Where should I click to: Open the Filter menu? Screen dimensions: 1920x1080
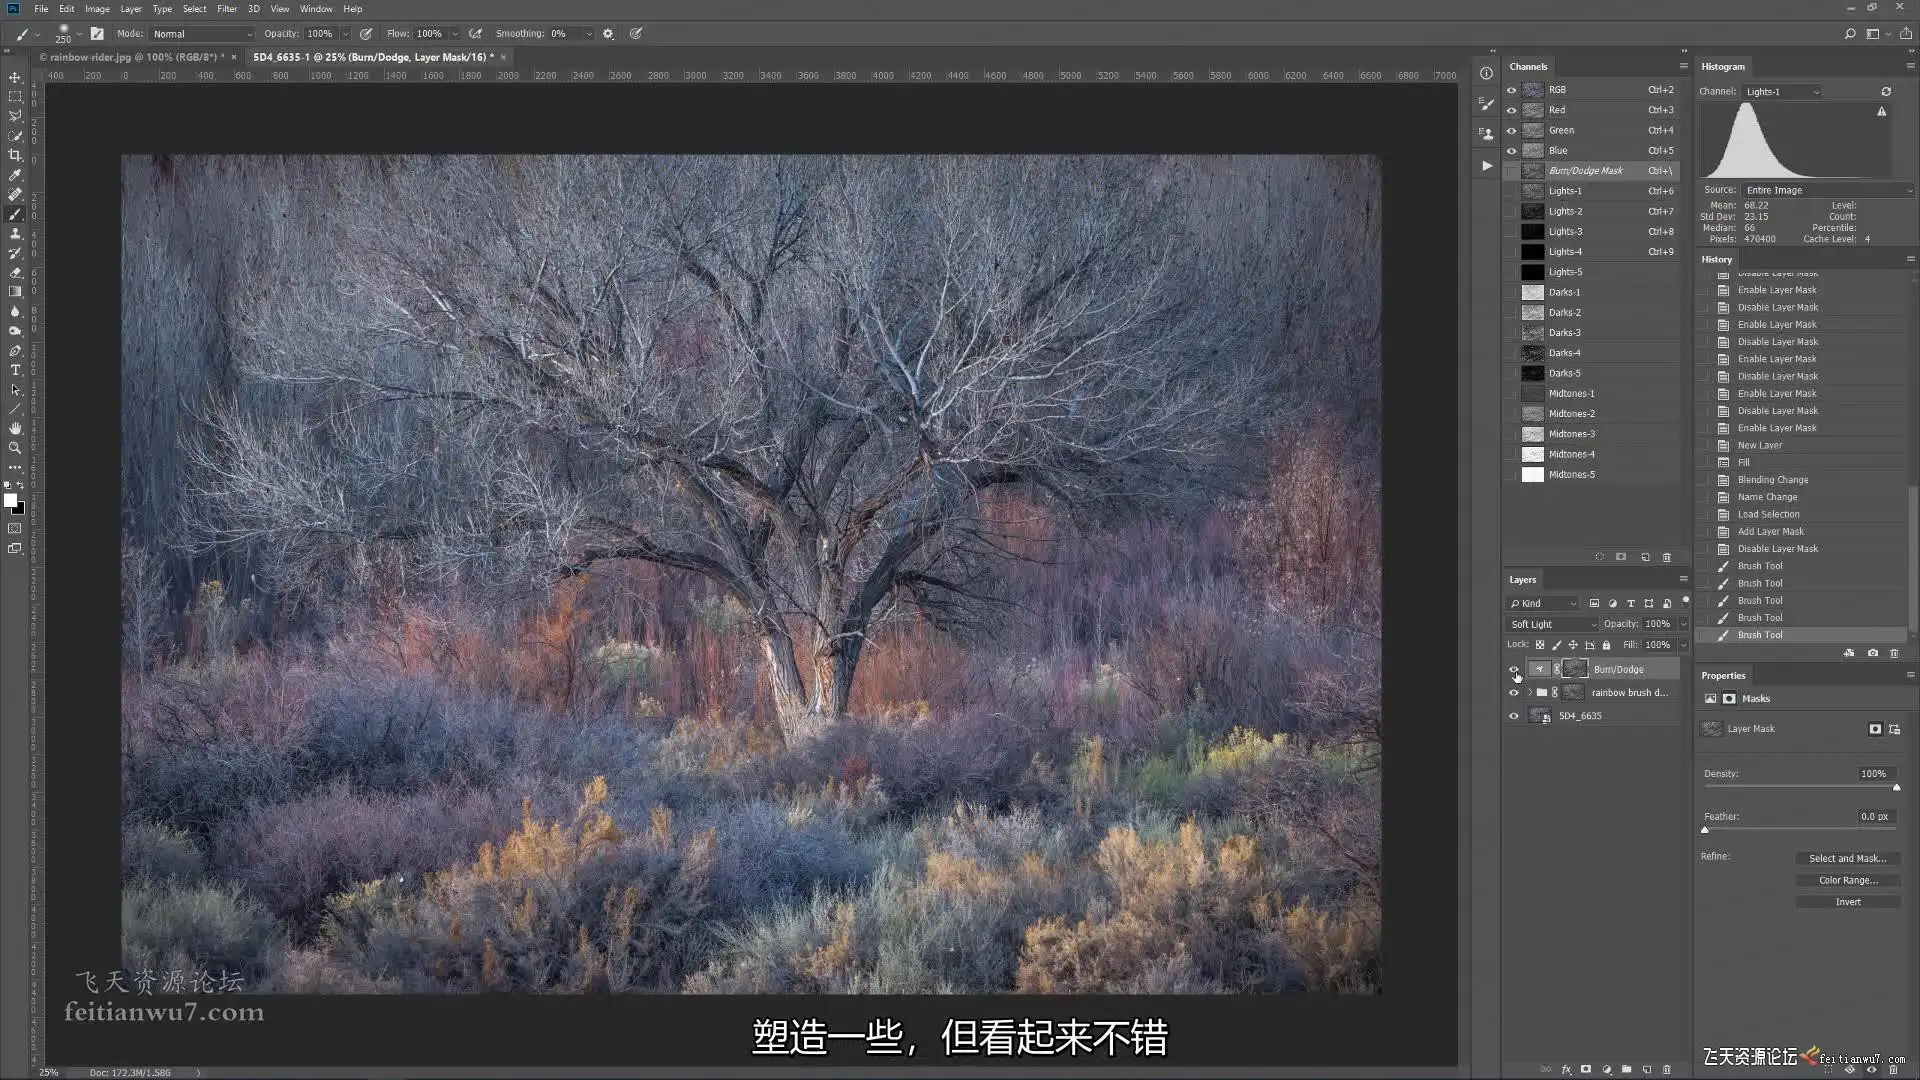(x=227, y=9)
